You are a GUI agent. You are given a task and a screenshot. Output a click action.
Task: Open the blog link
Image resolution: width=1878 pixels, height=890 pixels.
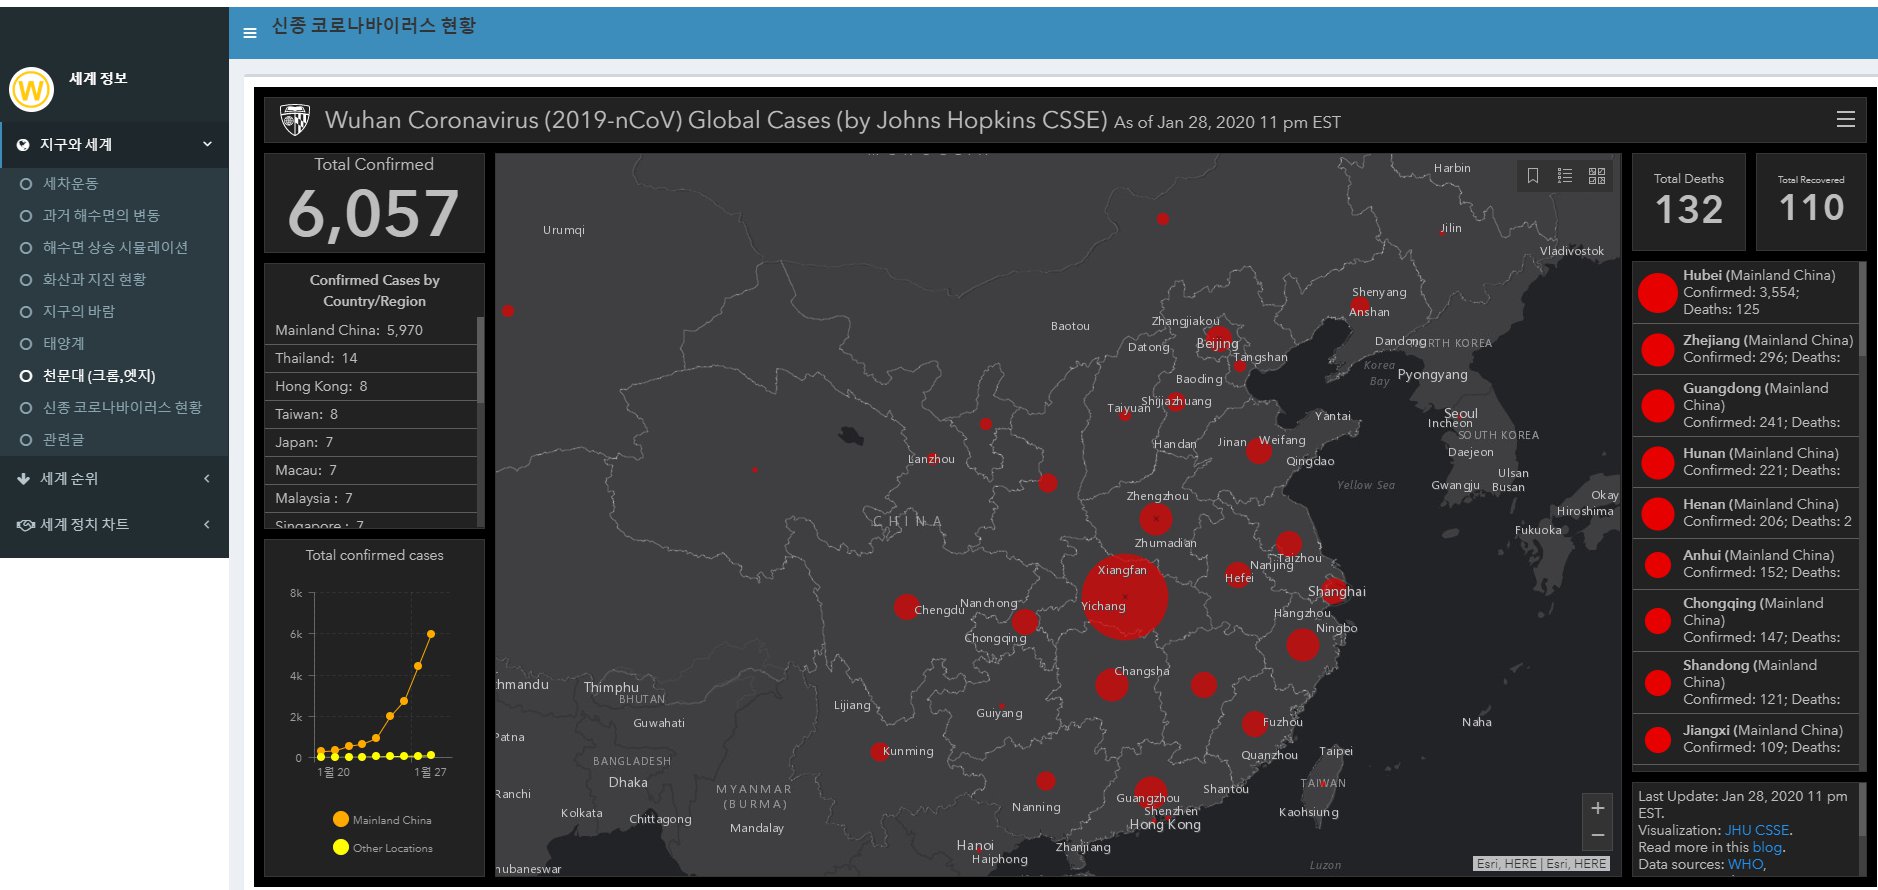[1767, 847]
